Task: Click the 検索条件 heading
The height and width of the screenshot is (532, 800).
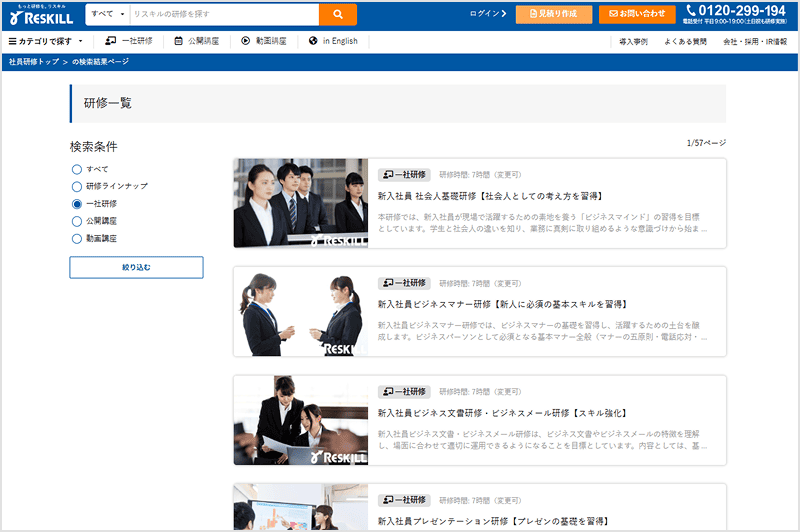Action: [x=93, y=147]
